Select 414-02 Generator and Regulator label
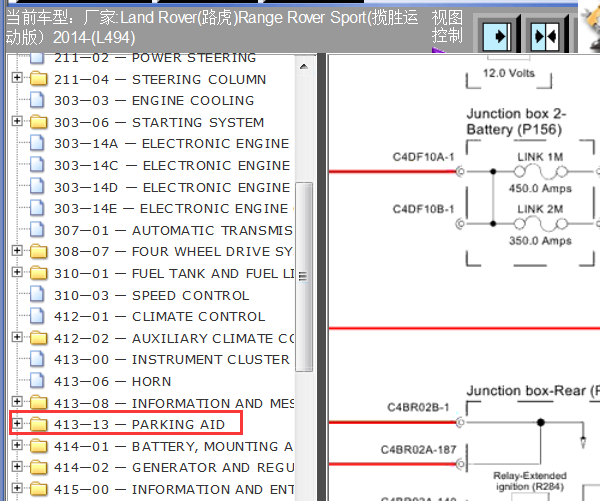The image size is (600, 501). [x=174, y=468]
